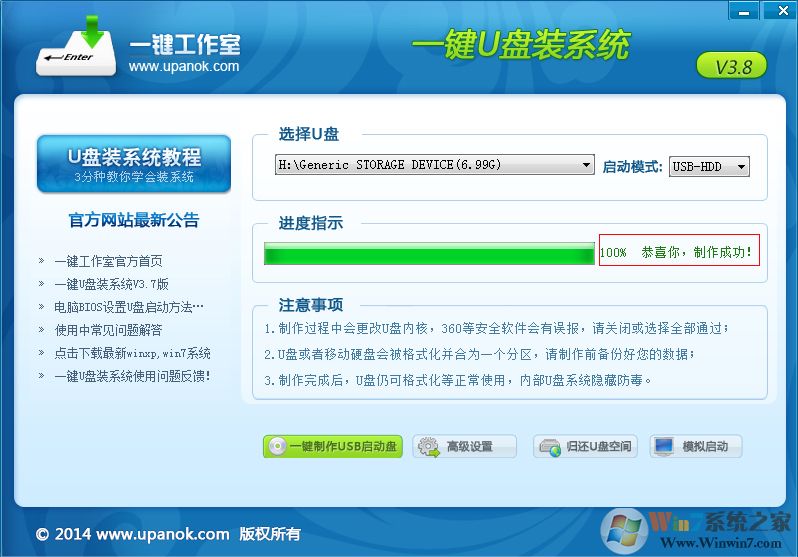Click 一键制作USB启动盘 button

[x=333, y=447]
